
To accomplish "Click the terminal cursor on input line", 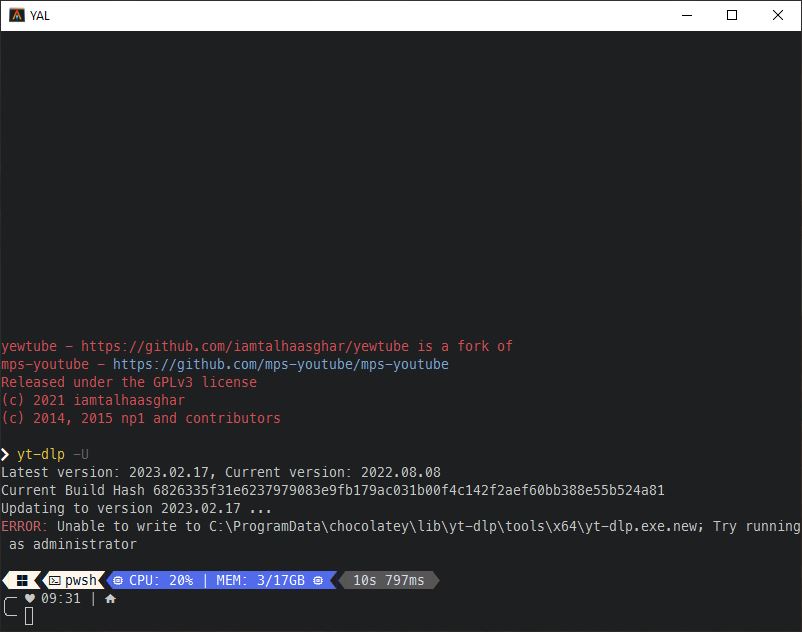I will pos(29,616).
